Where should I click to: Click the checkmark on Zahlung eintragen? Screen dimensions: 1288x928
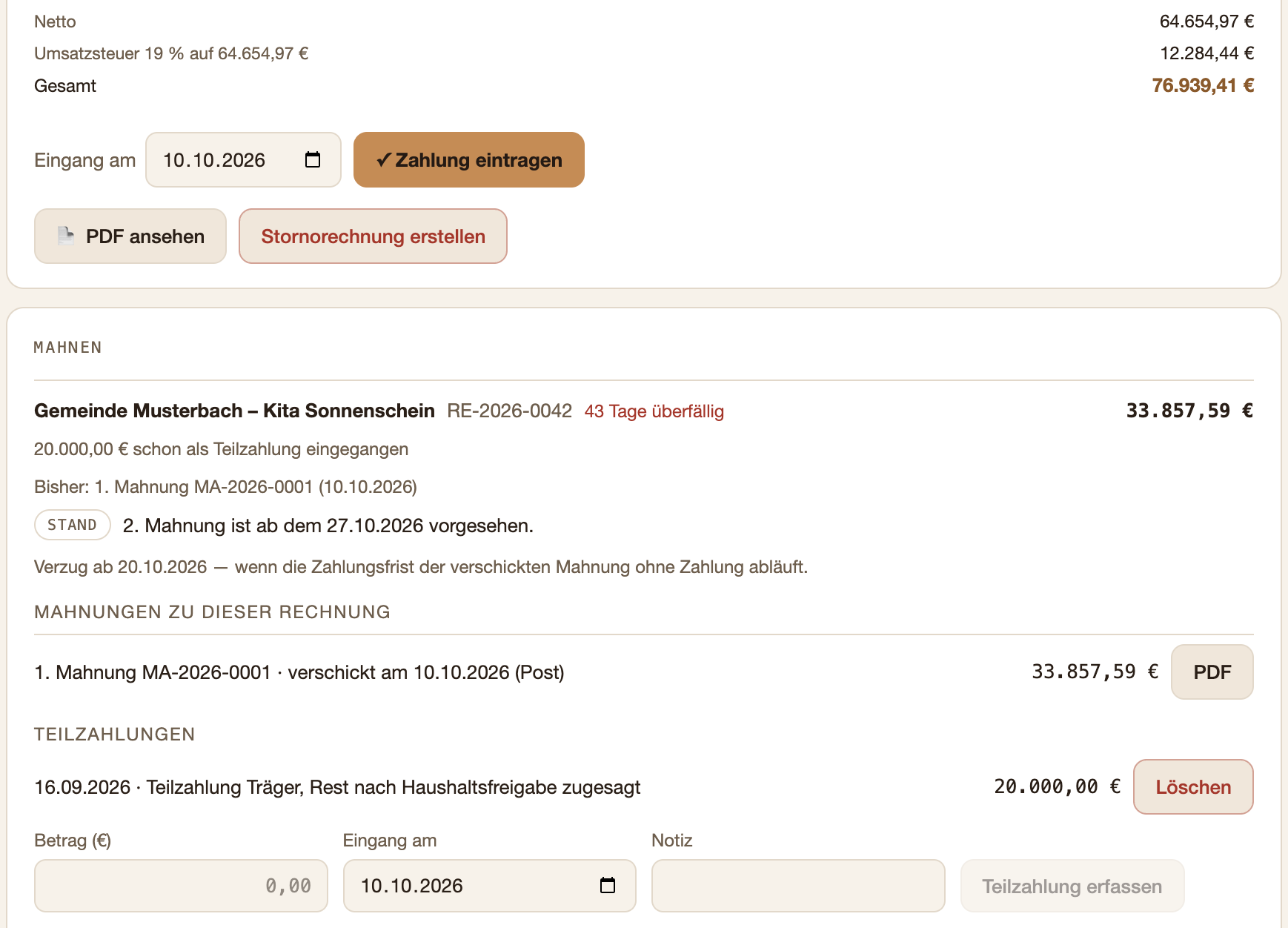[x=383, y=160]
